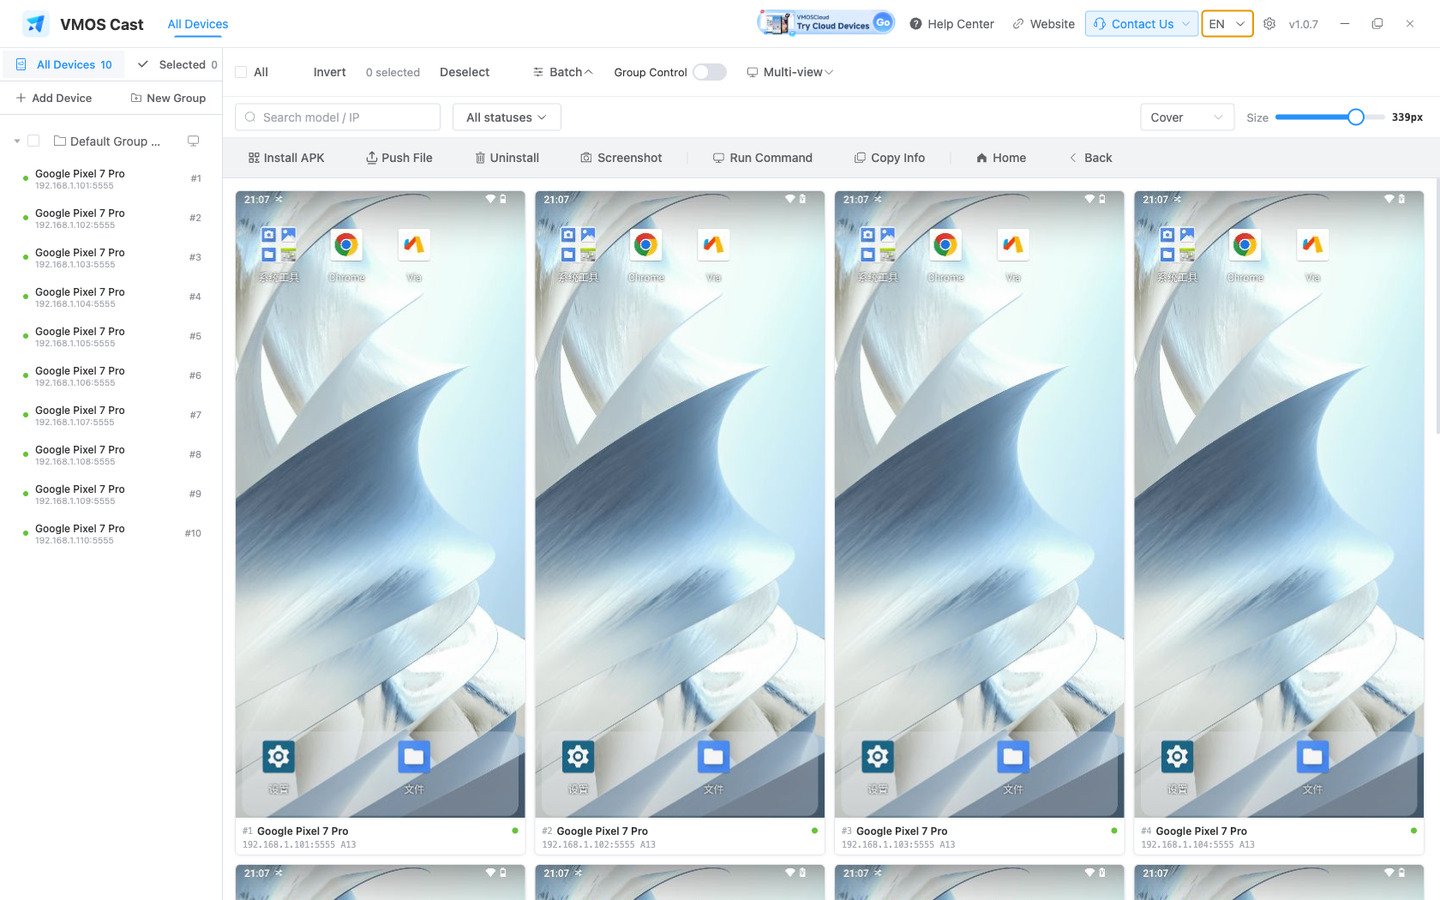1440x900 pixels.
Task: Select device #2 at 192.168.1.102:5555
Action: coord(111,218)
